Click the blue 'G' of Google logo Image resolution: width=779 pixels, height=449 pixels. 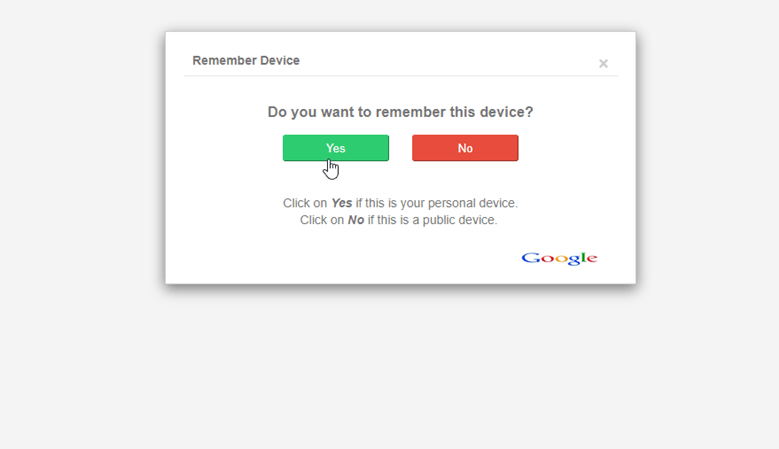pyautogui.click(x=531, y=258)
